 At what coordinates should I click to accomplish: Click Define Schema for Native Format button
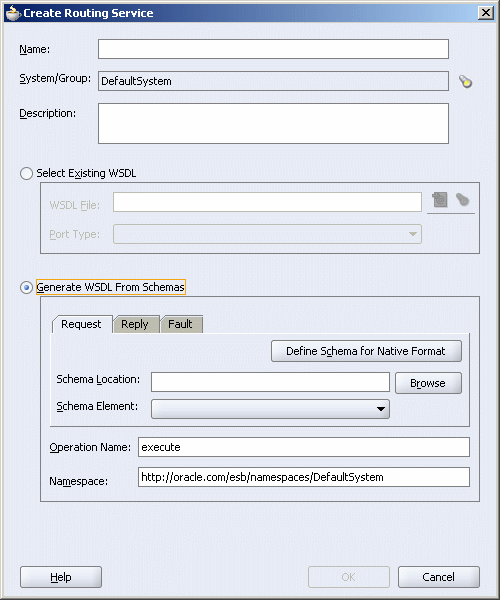[x=366, y=351]
